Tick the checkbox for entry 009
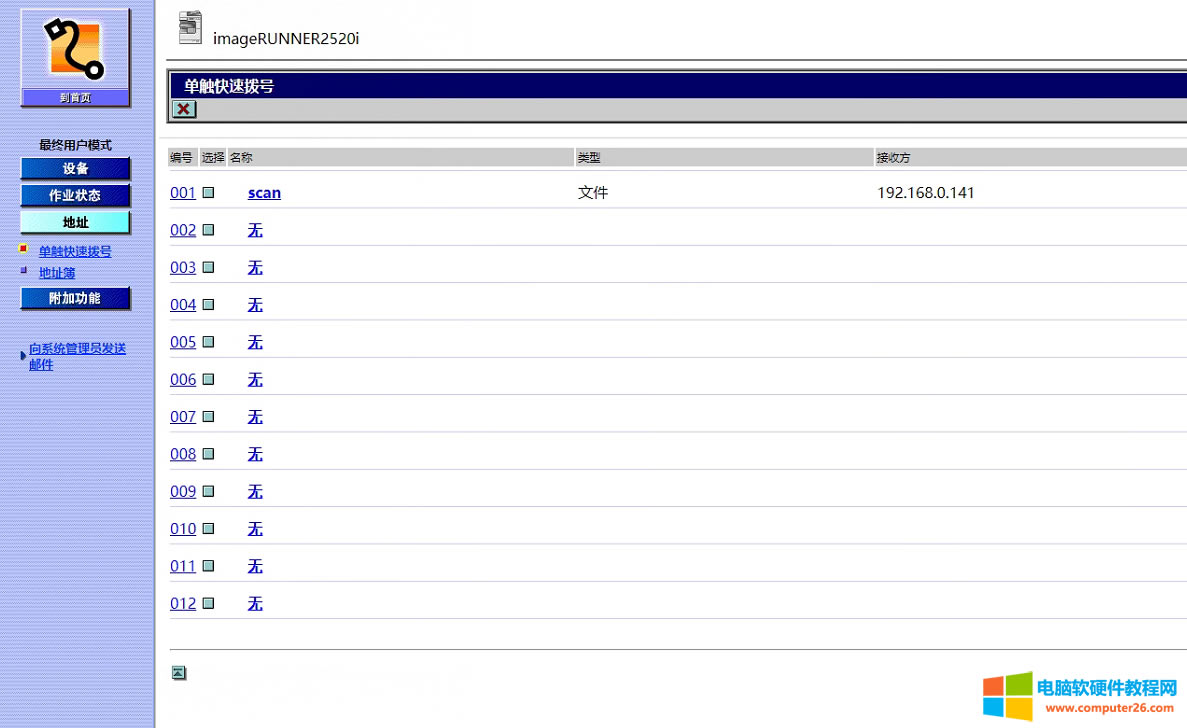This screenshot has height=728, width=1187. [208, 491]
